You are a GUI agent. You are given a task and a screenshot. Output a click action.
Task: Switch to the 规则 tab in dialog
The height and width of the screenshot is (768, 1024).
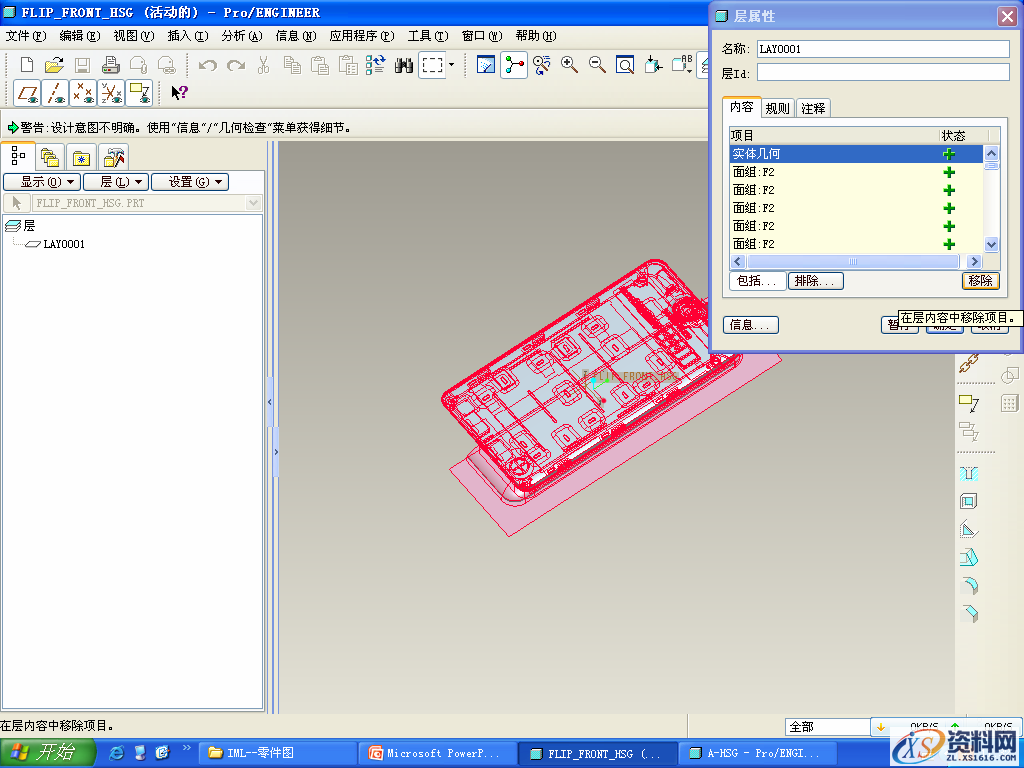click(x=777, y=108)
